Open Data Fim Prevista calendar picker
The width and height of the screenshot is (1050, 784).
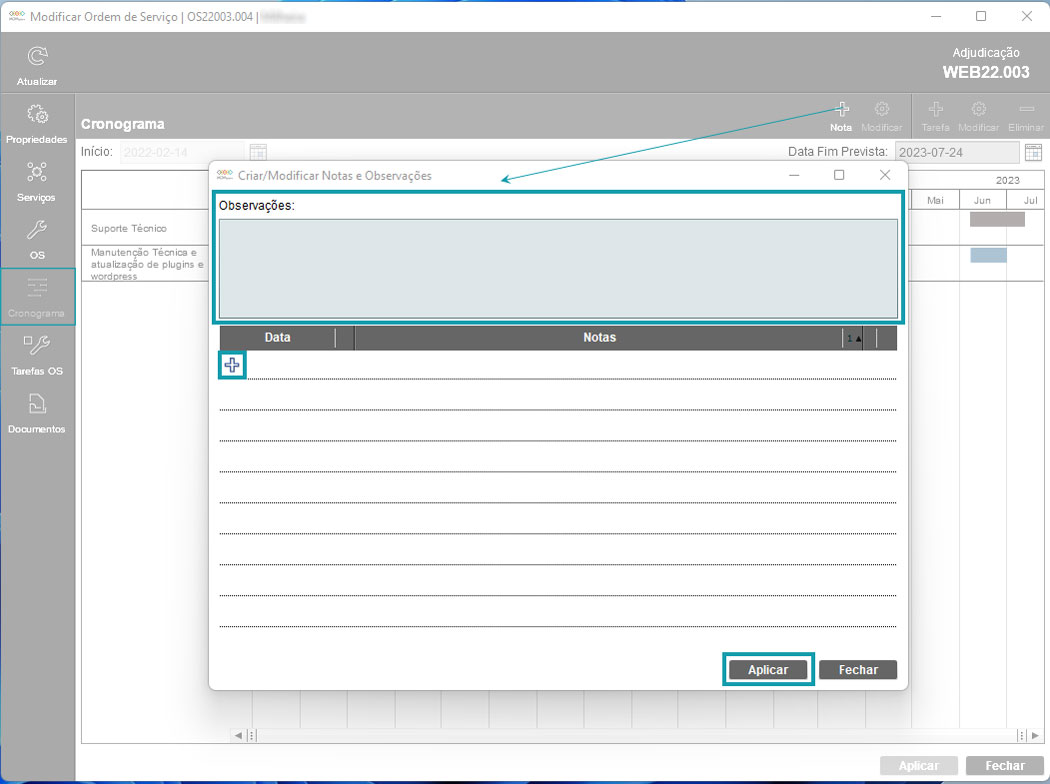1033,152
